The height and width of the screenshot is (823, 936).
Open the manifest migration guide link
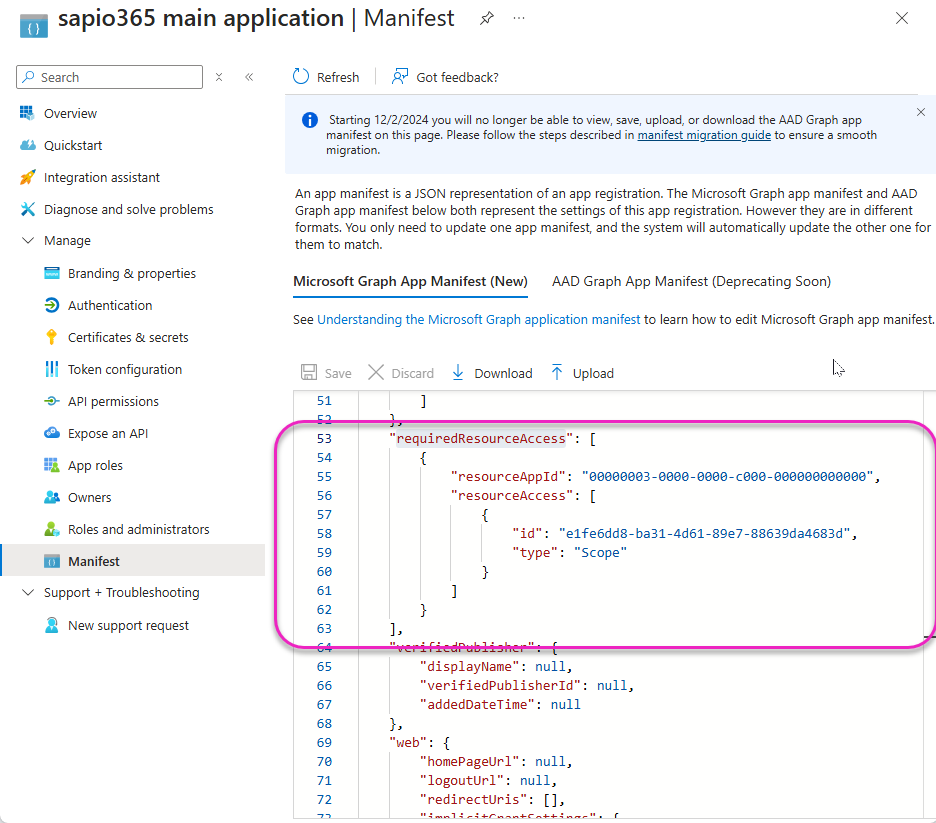(704, 135)
